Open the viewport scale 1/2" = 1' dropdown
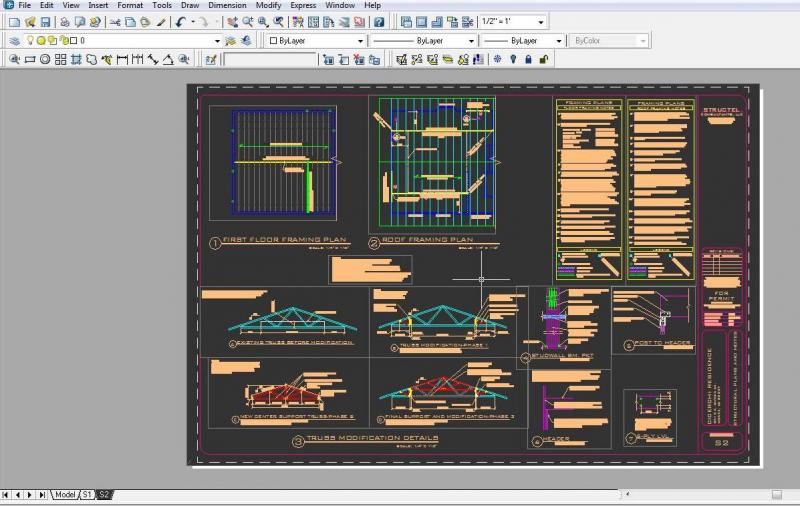The height and width of the screenshot is (506, 800). 541,22
